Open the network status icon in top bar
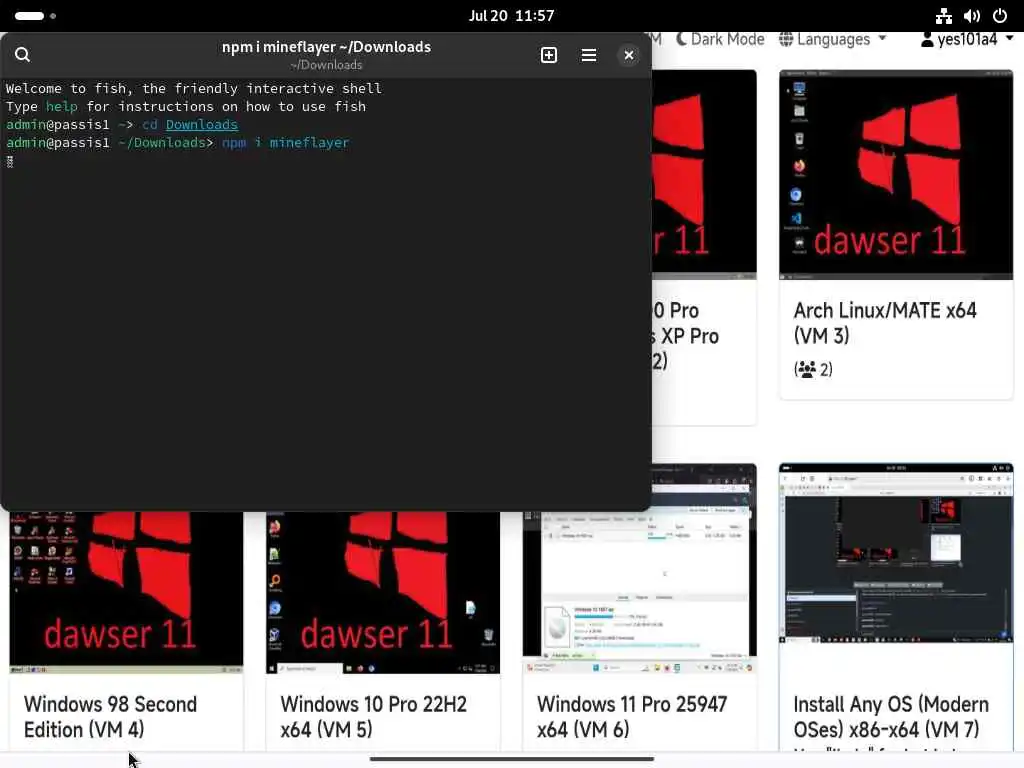The image size is (1024, 768). point(943,16)
